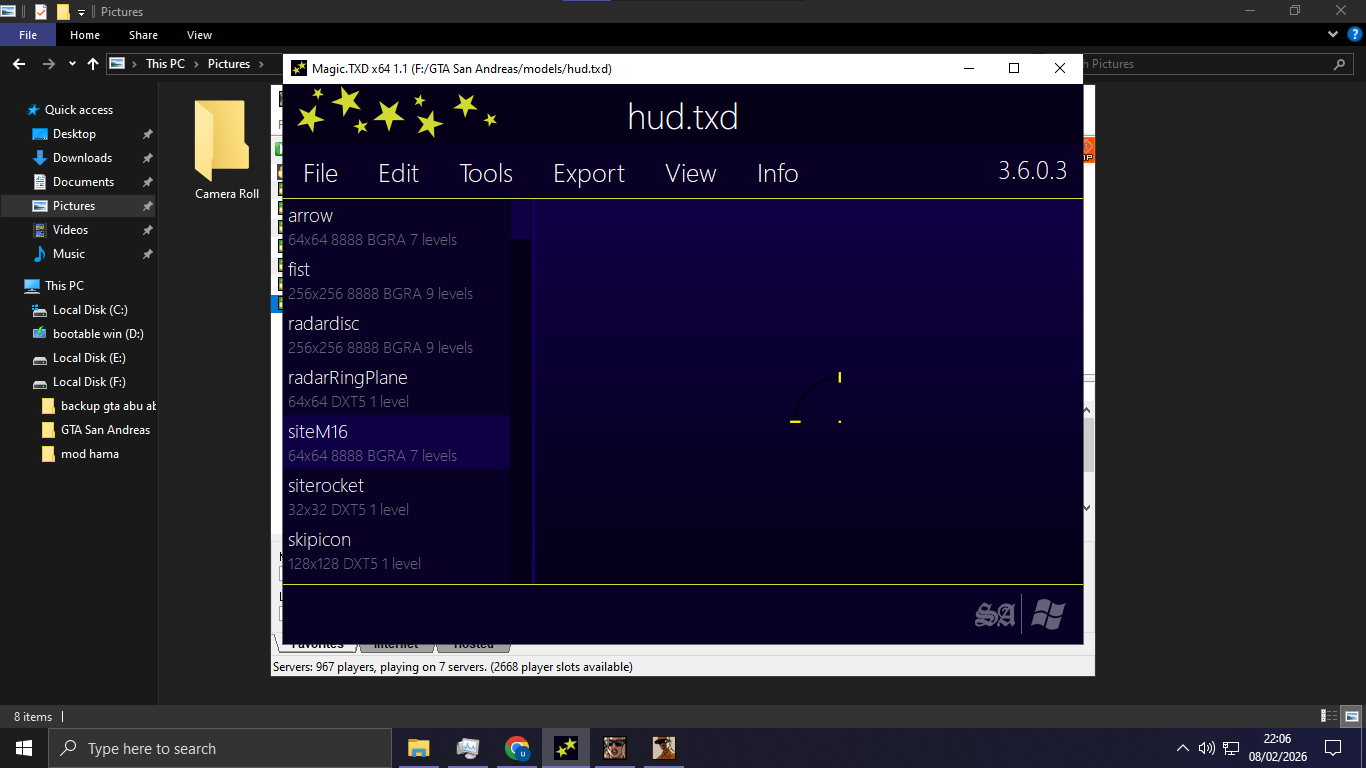Open the Camera Roll folder

(x=226, y=150)
